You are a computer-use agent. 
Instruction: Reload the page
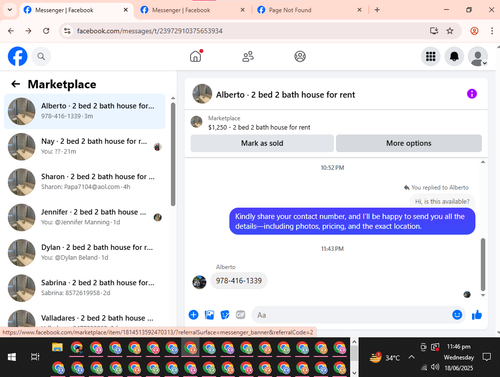pos(46,31)
